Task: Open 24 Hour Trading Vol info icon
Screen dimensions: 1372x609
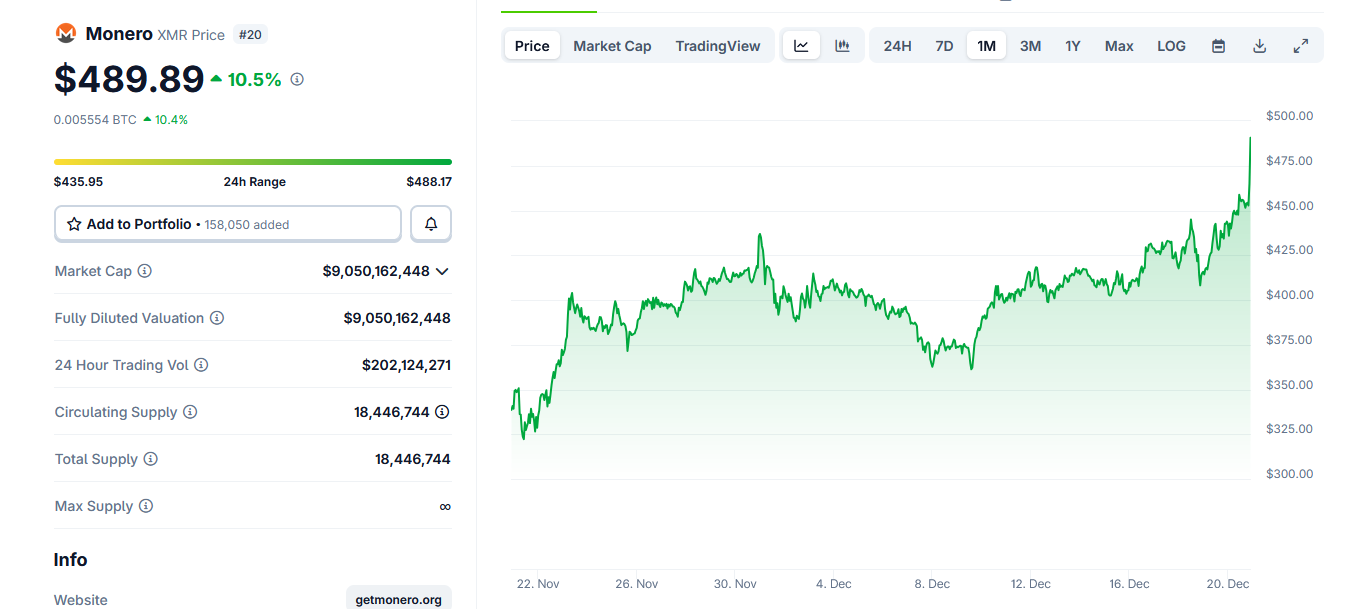Action: (201, 365)
